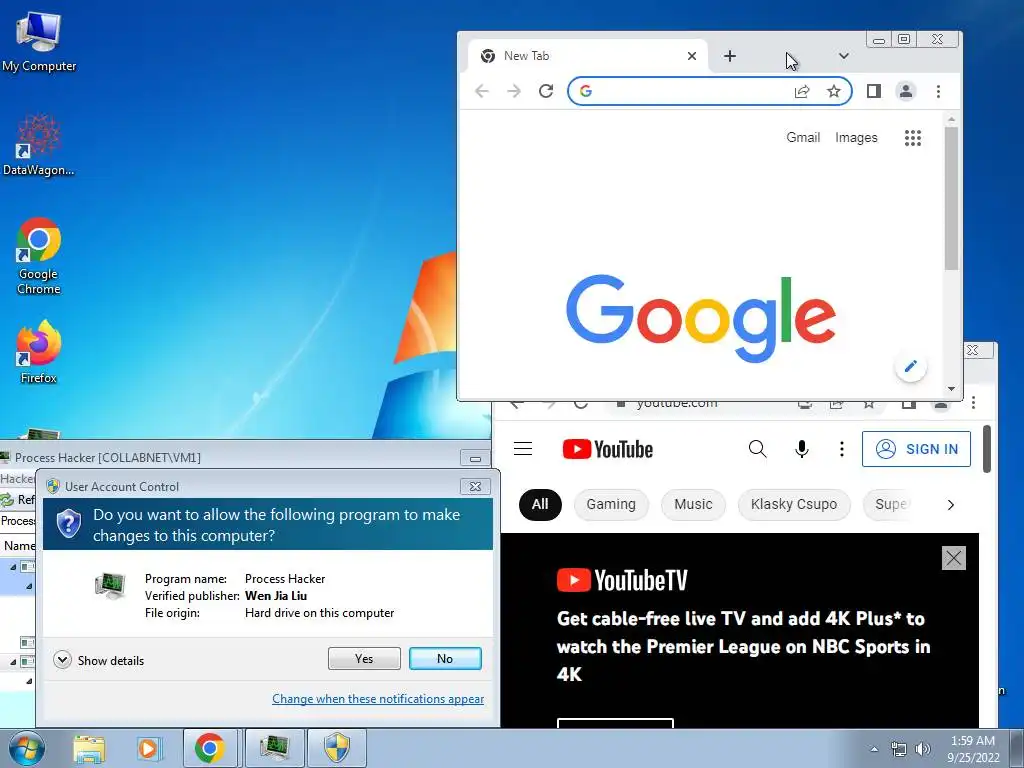Open the YouTube hamburger guide menu

[x=523, y=449]
